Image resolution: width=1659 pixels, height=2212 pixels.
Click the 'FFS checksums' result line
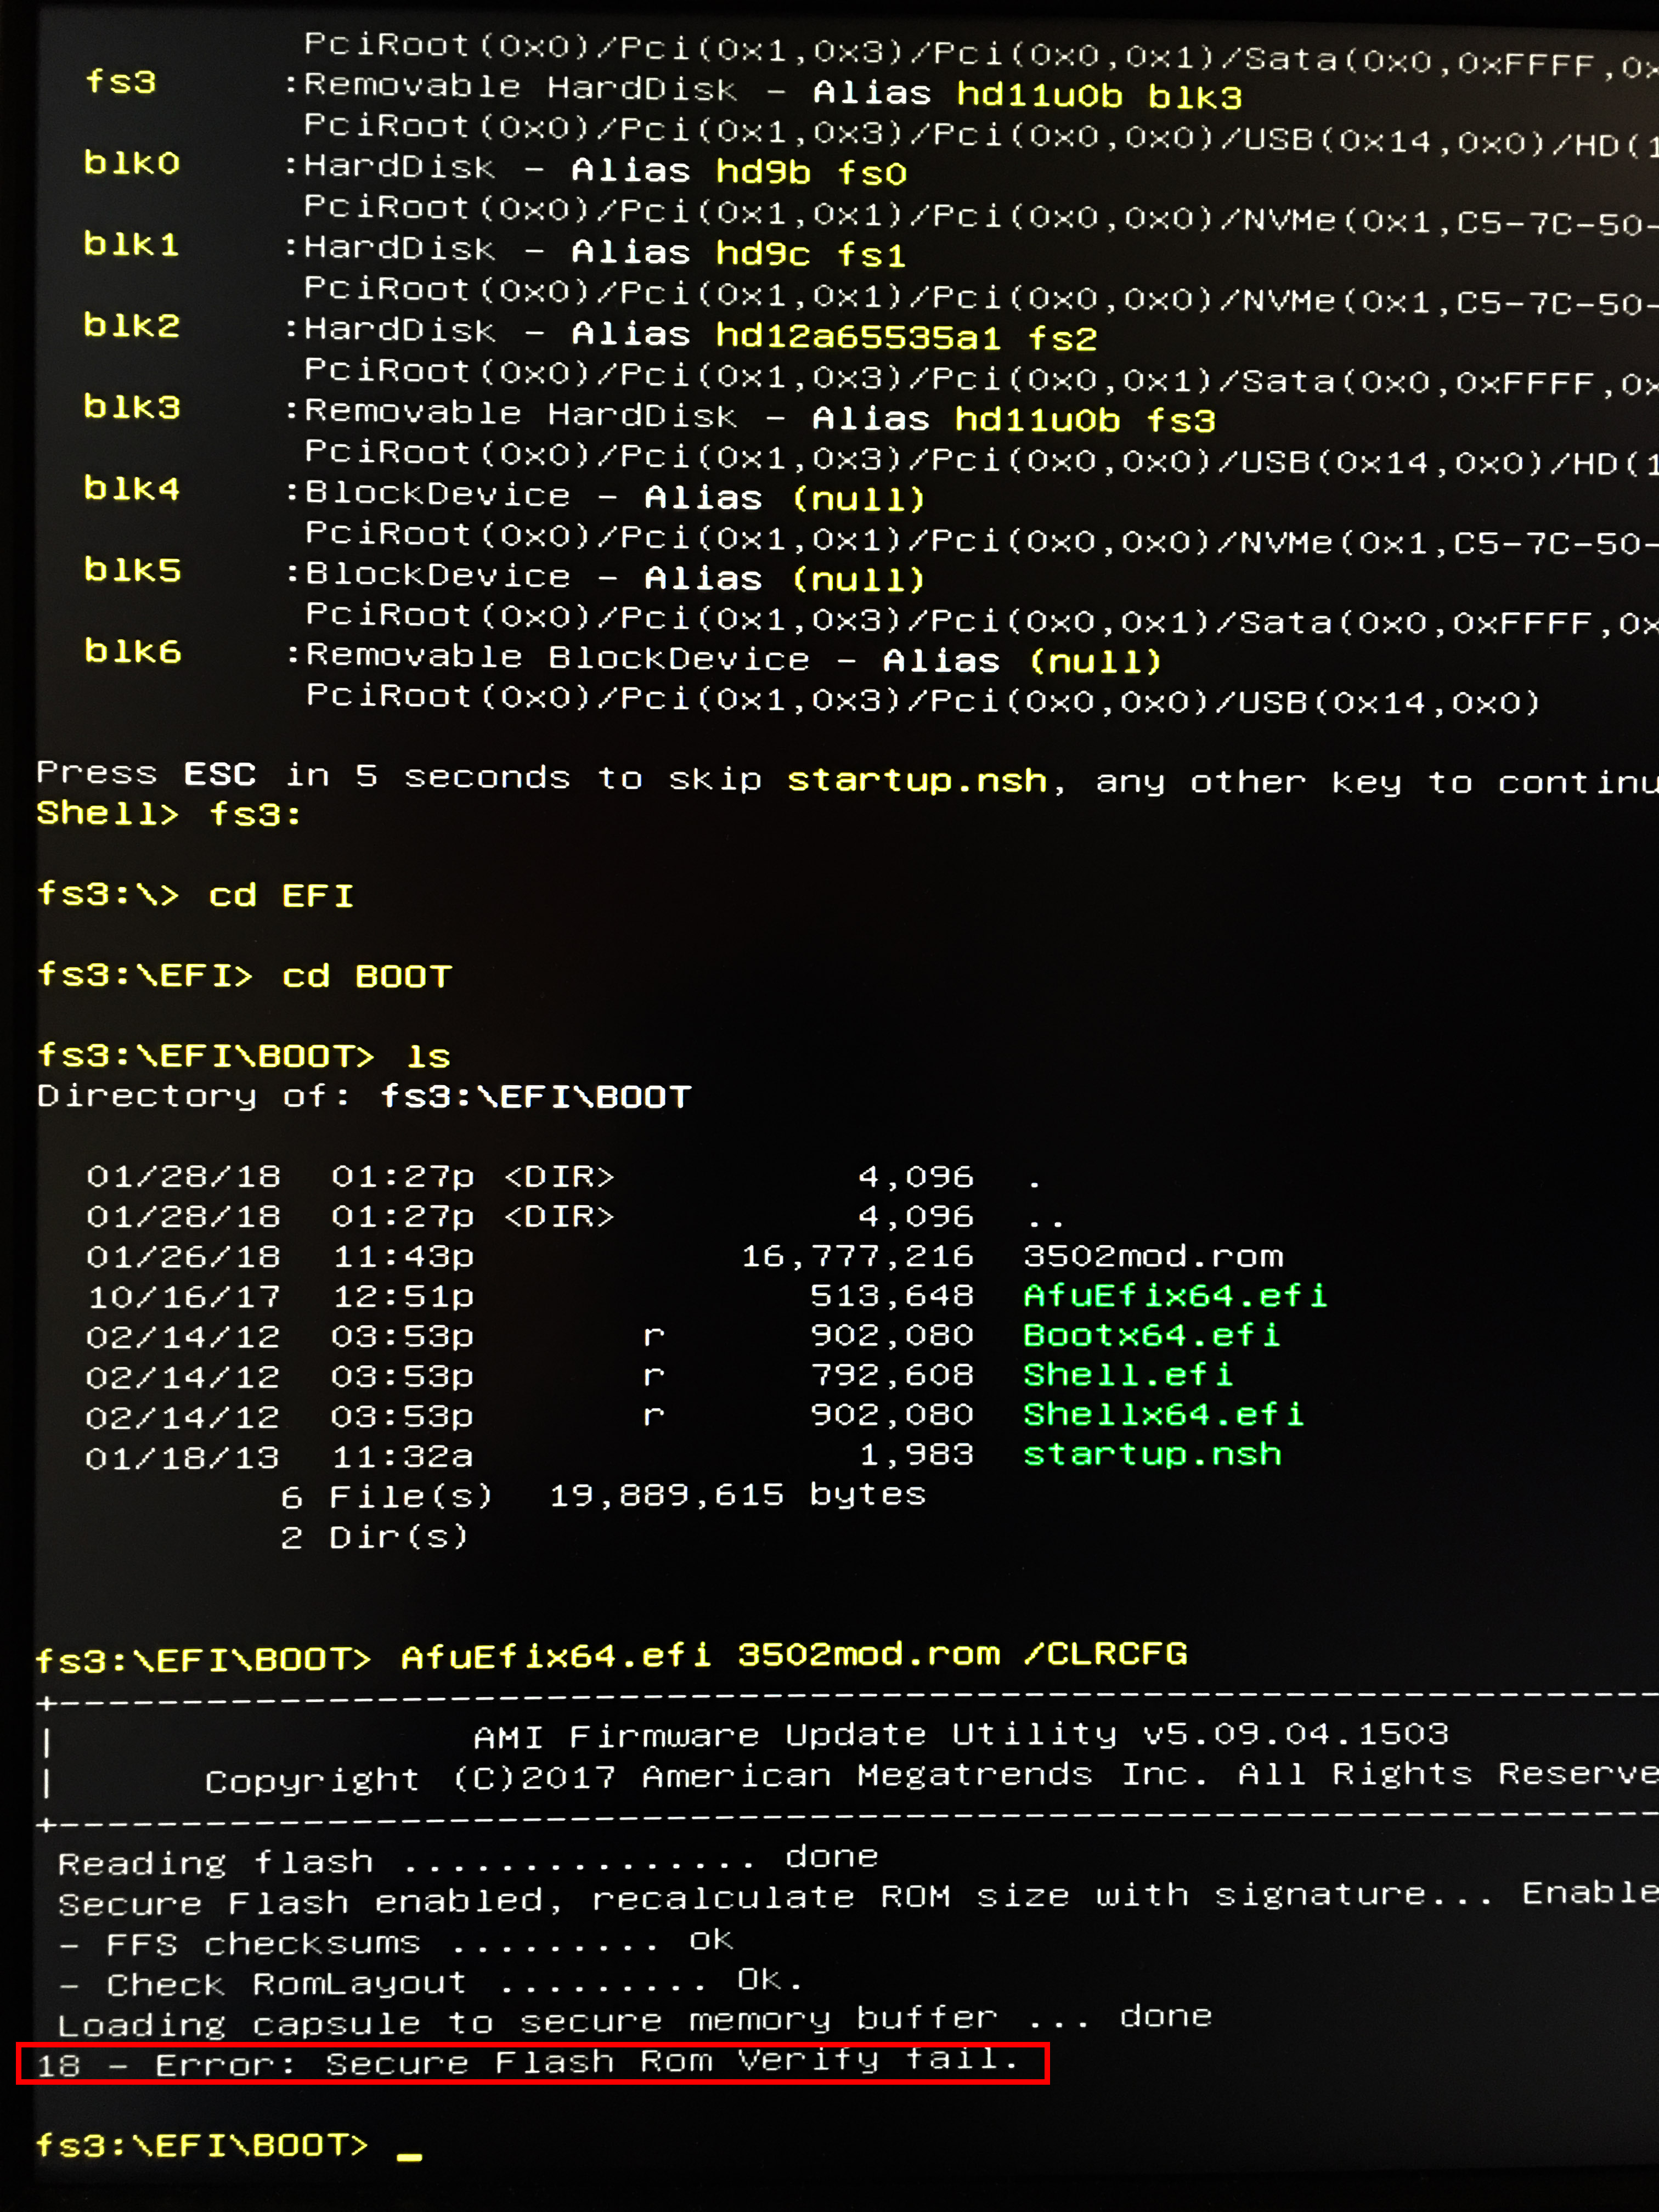(263, 1944)
